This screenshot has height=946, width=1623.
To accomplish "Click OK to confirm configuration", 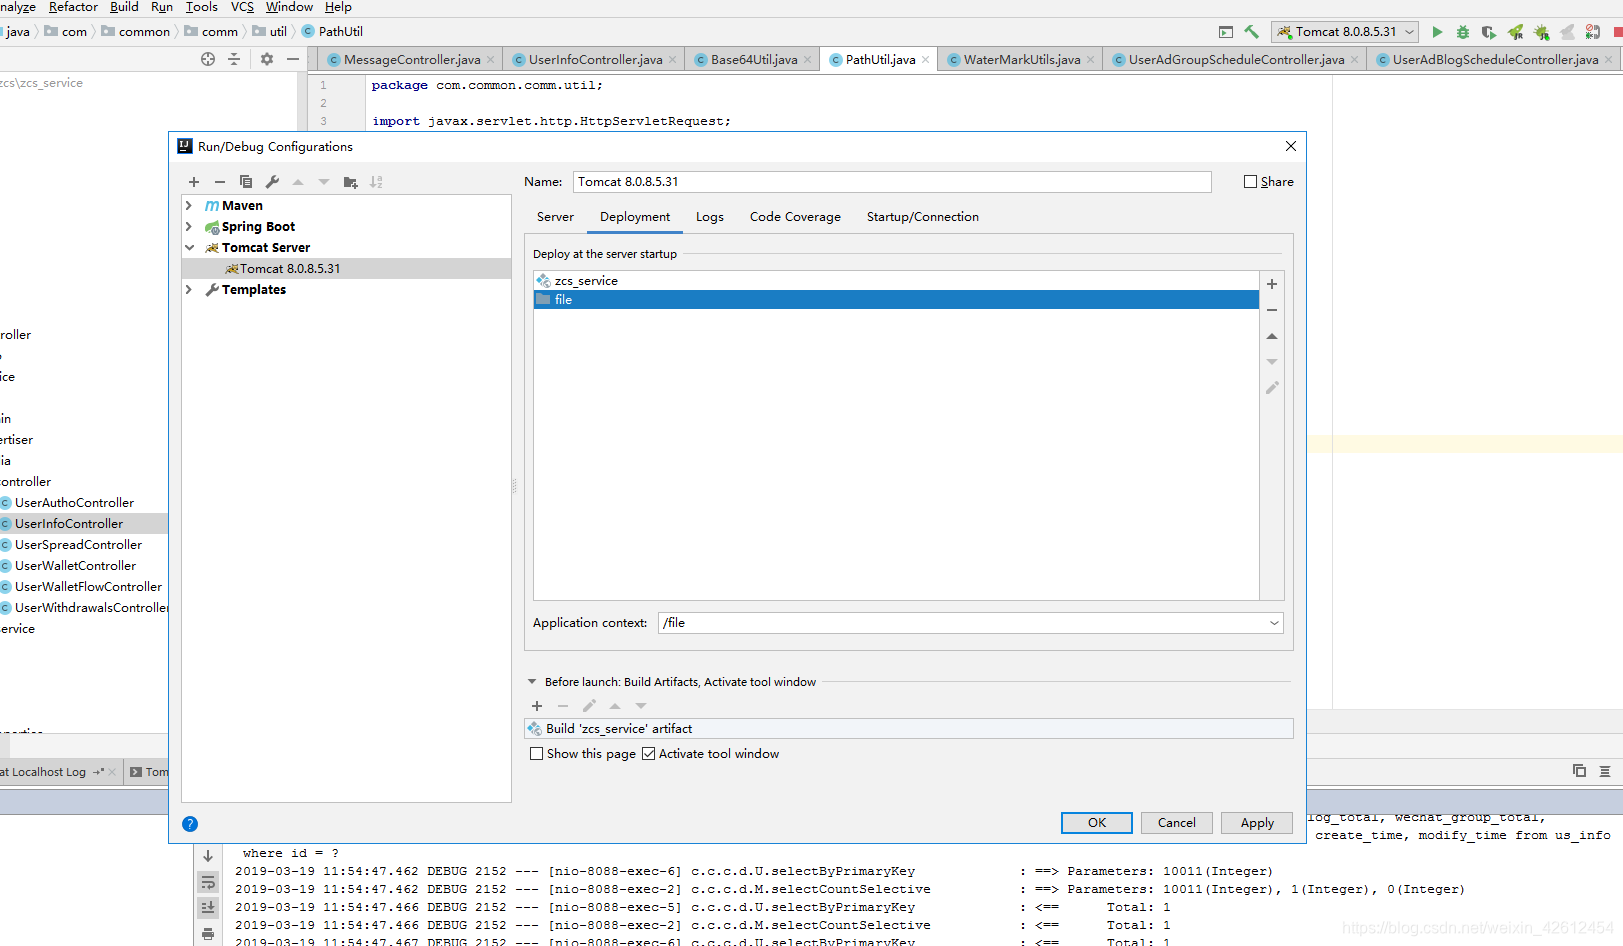I will [1097, 823].
